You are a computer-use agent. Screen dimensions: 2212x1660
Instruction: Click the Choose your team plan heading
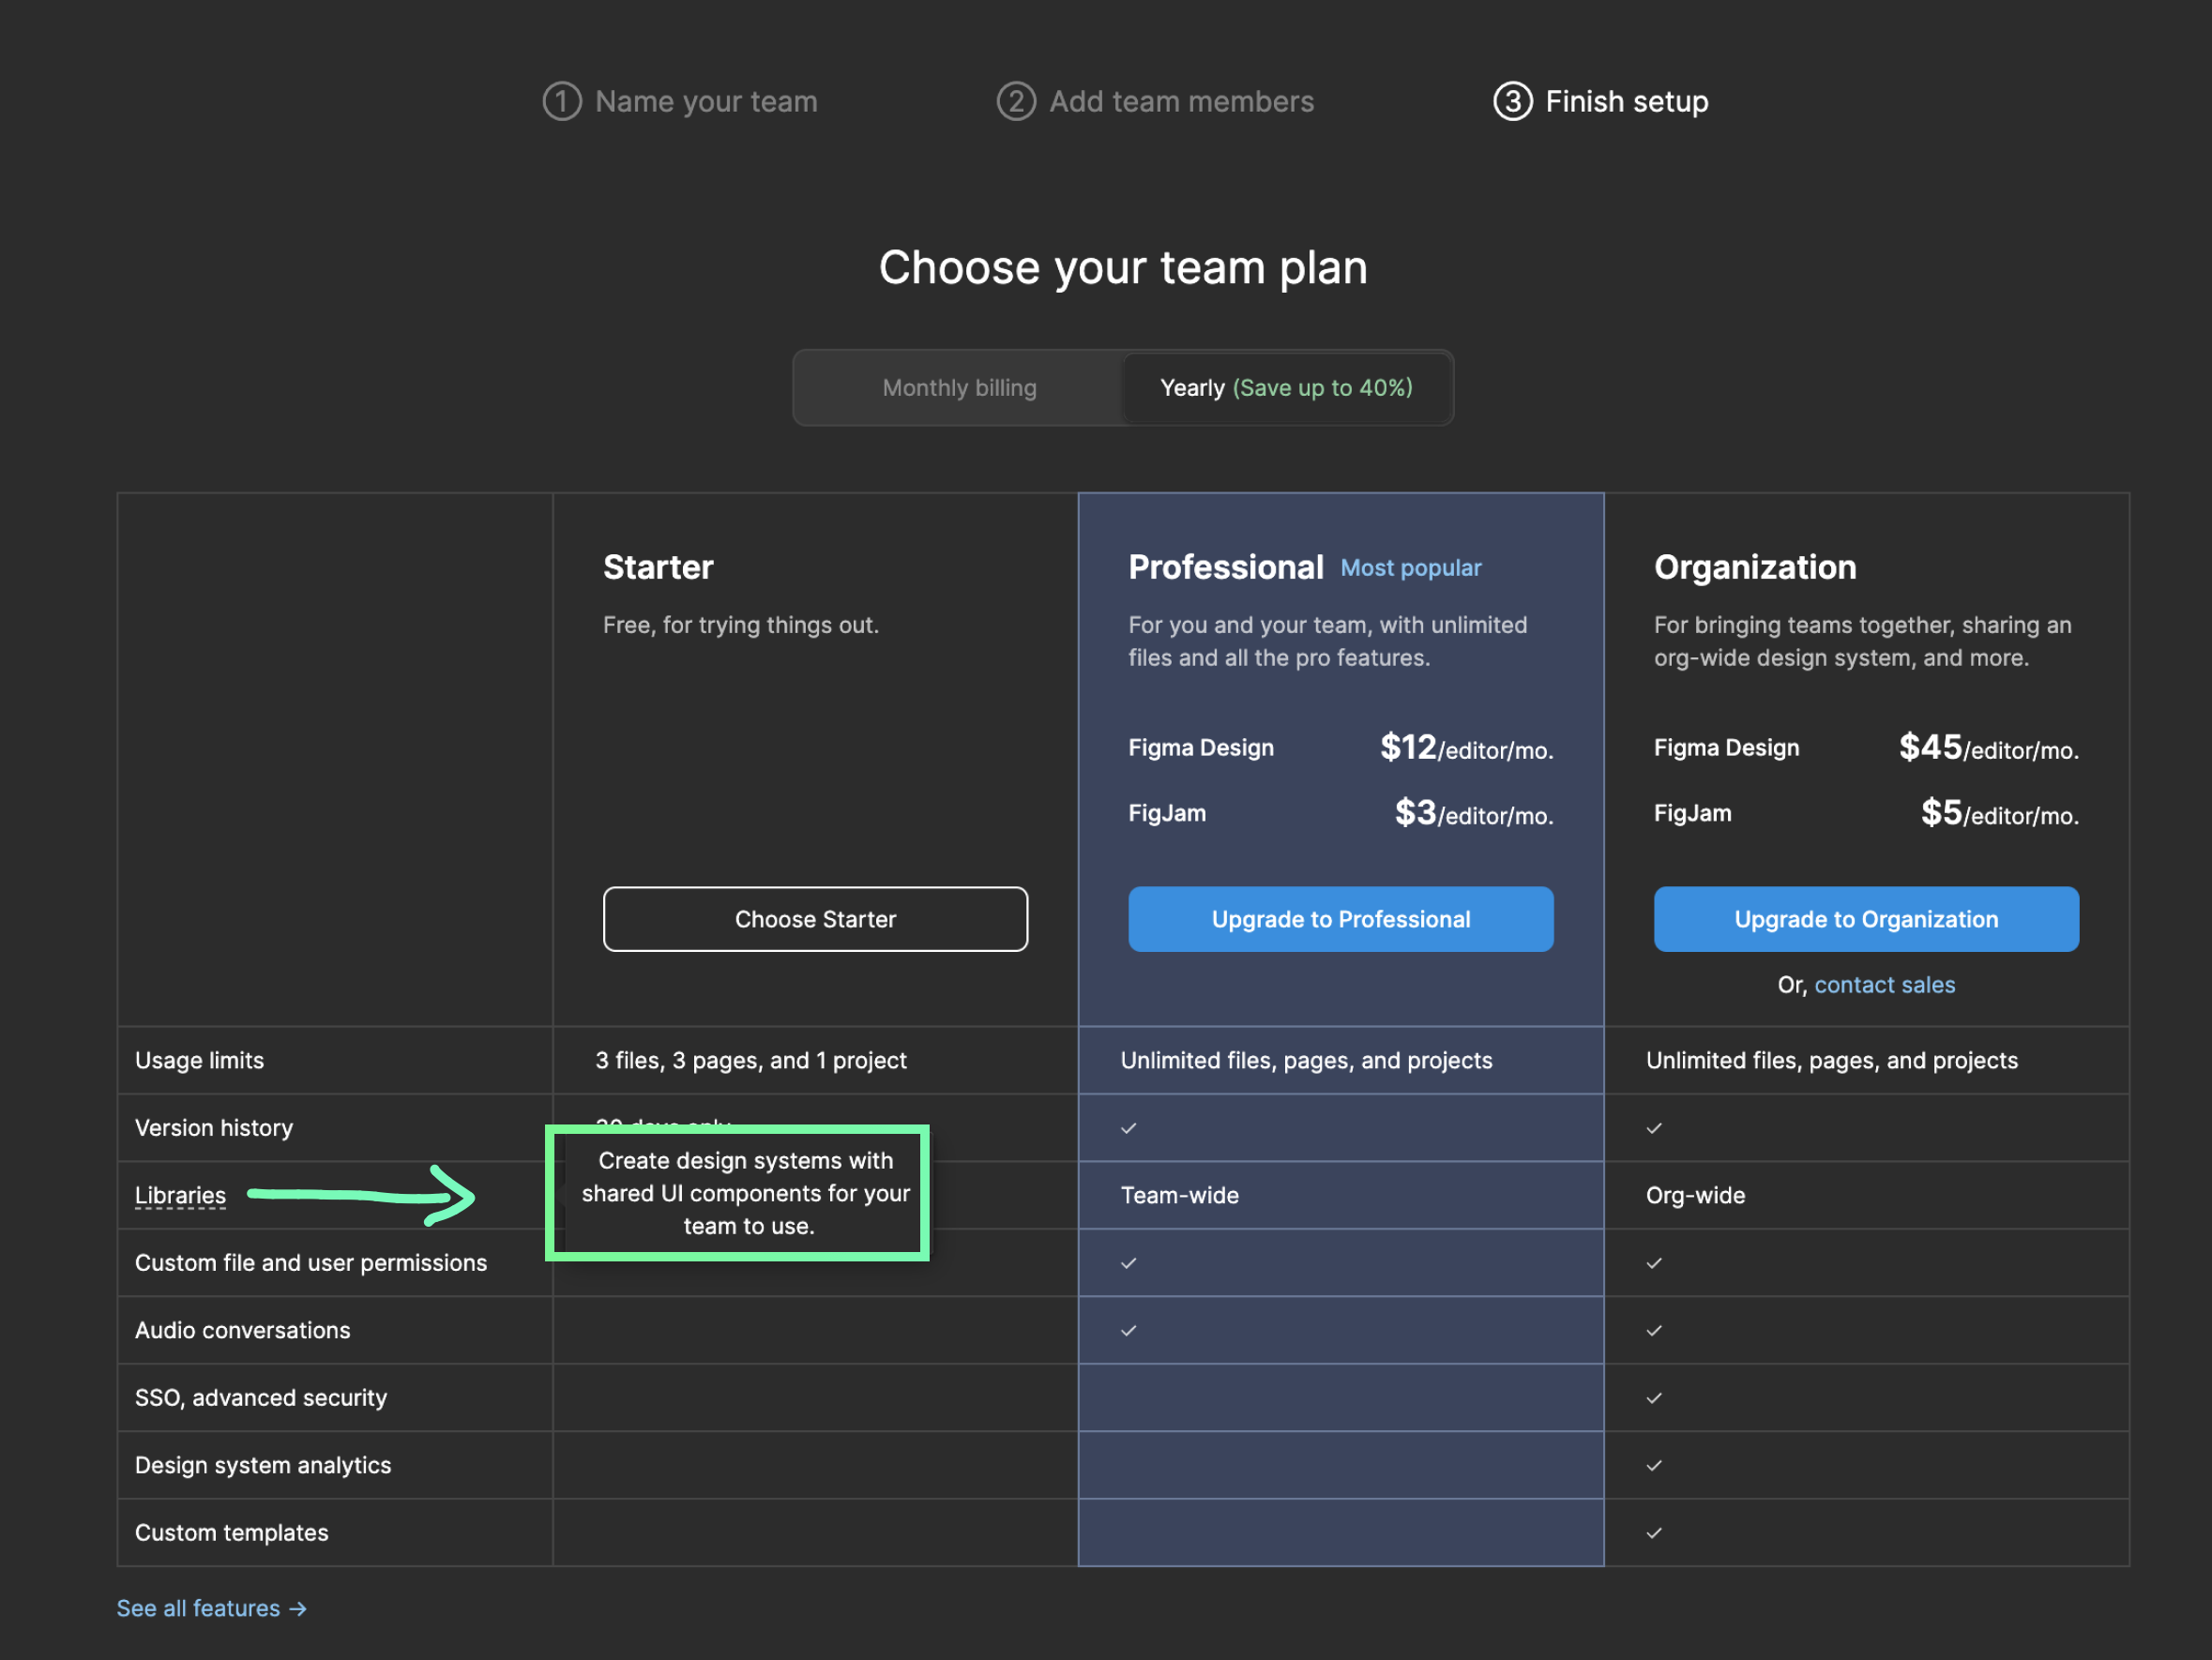1122,267
